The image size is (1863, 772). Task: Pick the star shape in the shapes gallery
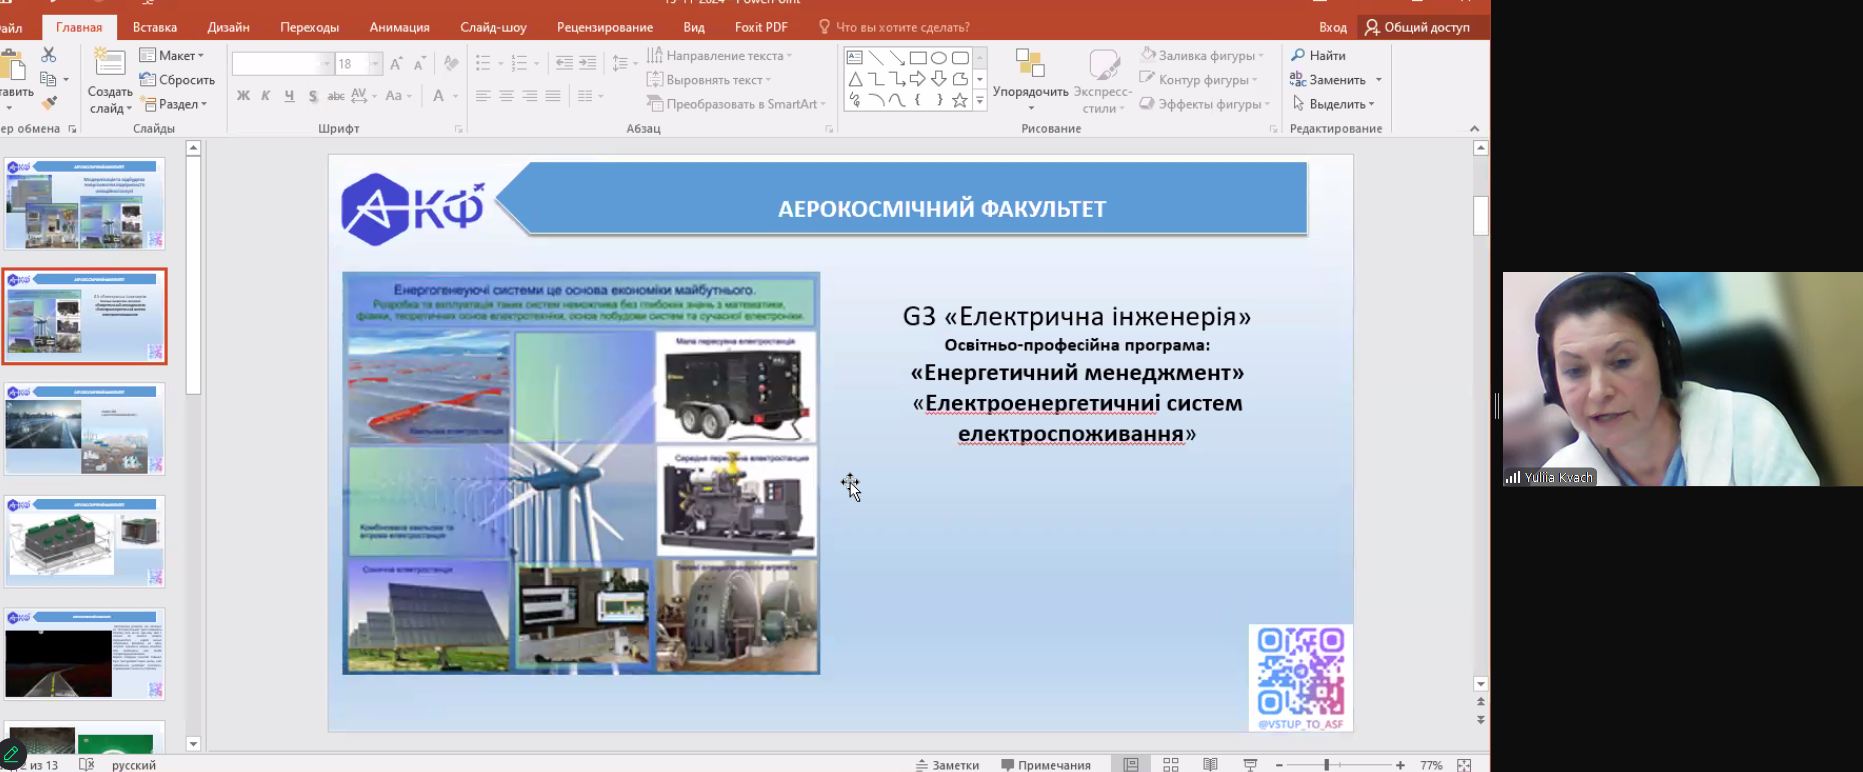(x=960, y=100)
